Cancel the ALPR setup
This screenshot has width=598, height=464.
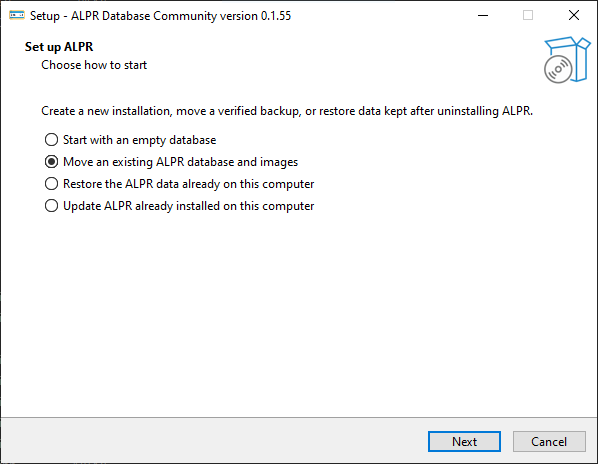pyautogui.click(x=549, y=442)
